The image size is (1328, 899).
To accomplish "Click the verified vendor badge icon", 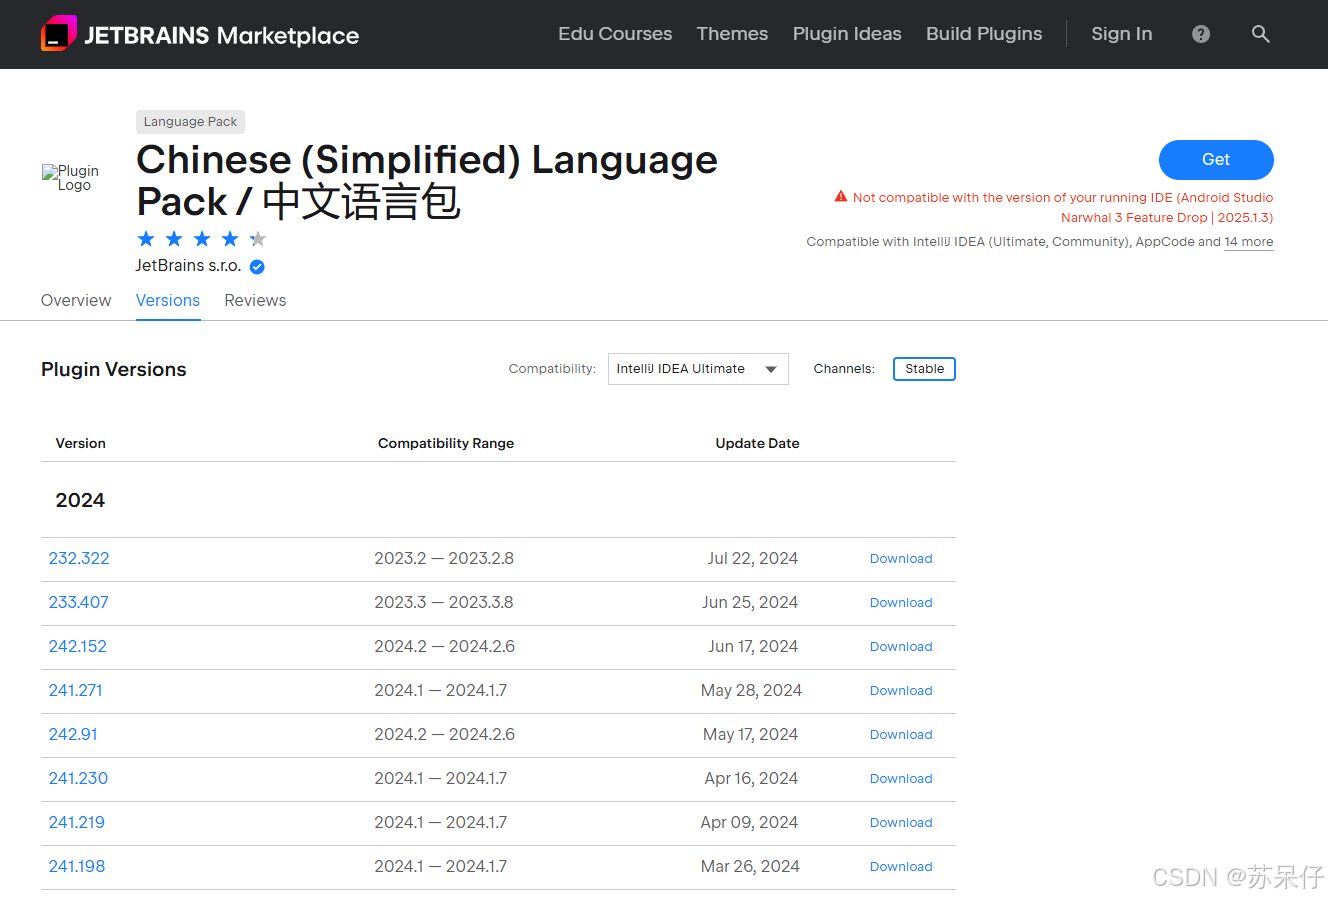I will [257, 266].
